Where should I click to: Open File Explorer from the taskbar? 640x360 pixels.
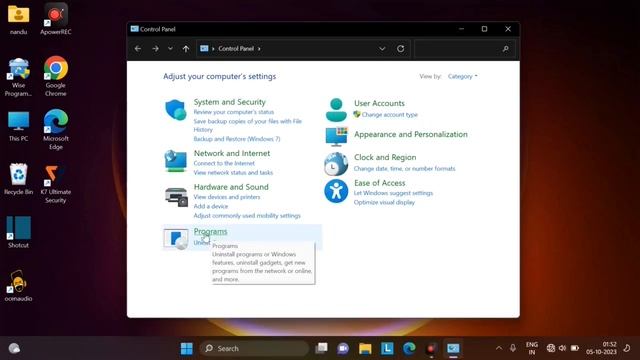coord(365,348)
